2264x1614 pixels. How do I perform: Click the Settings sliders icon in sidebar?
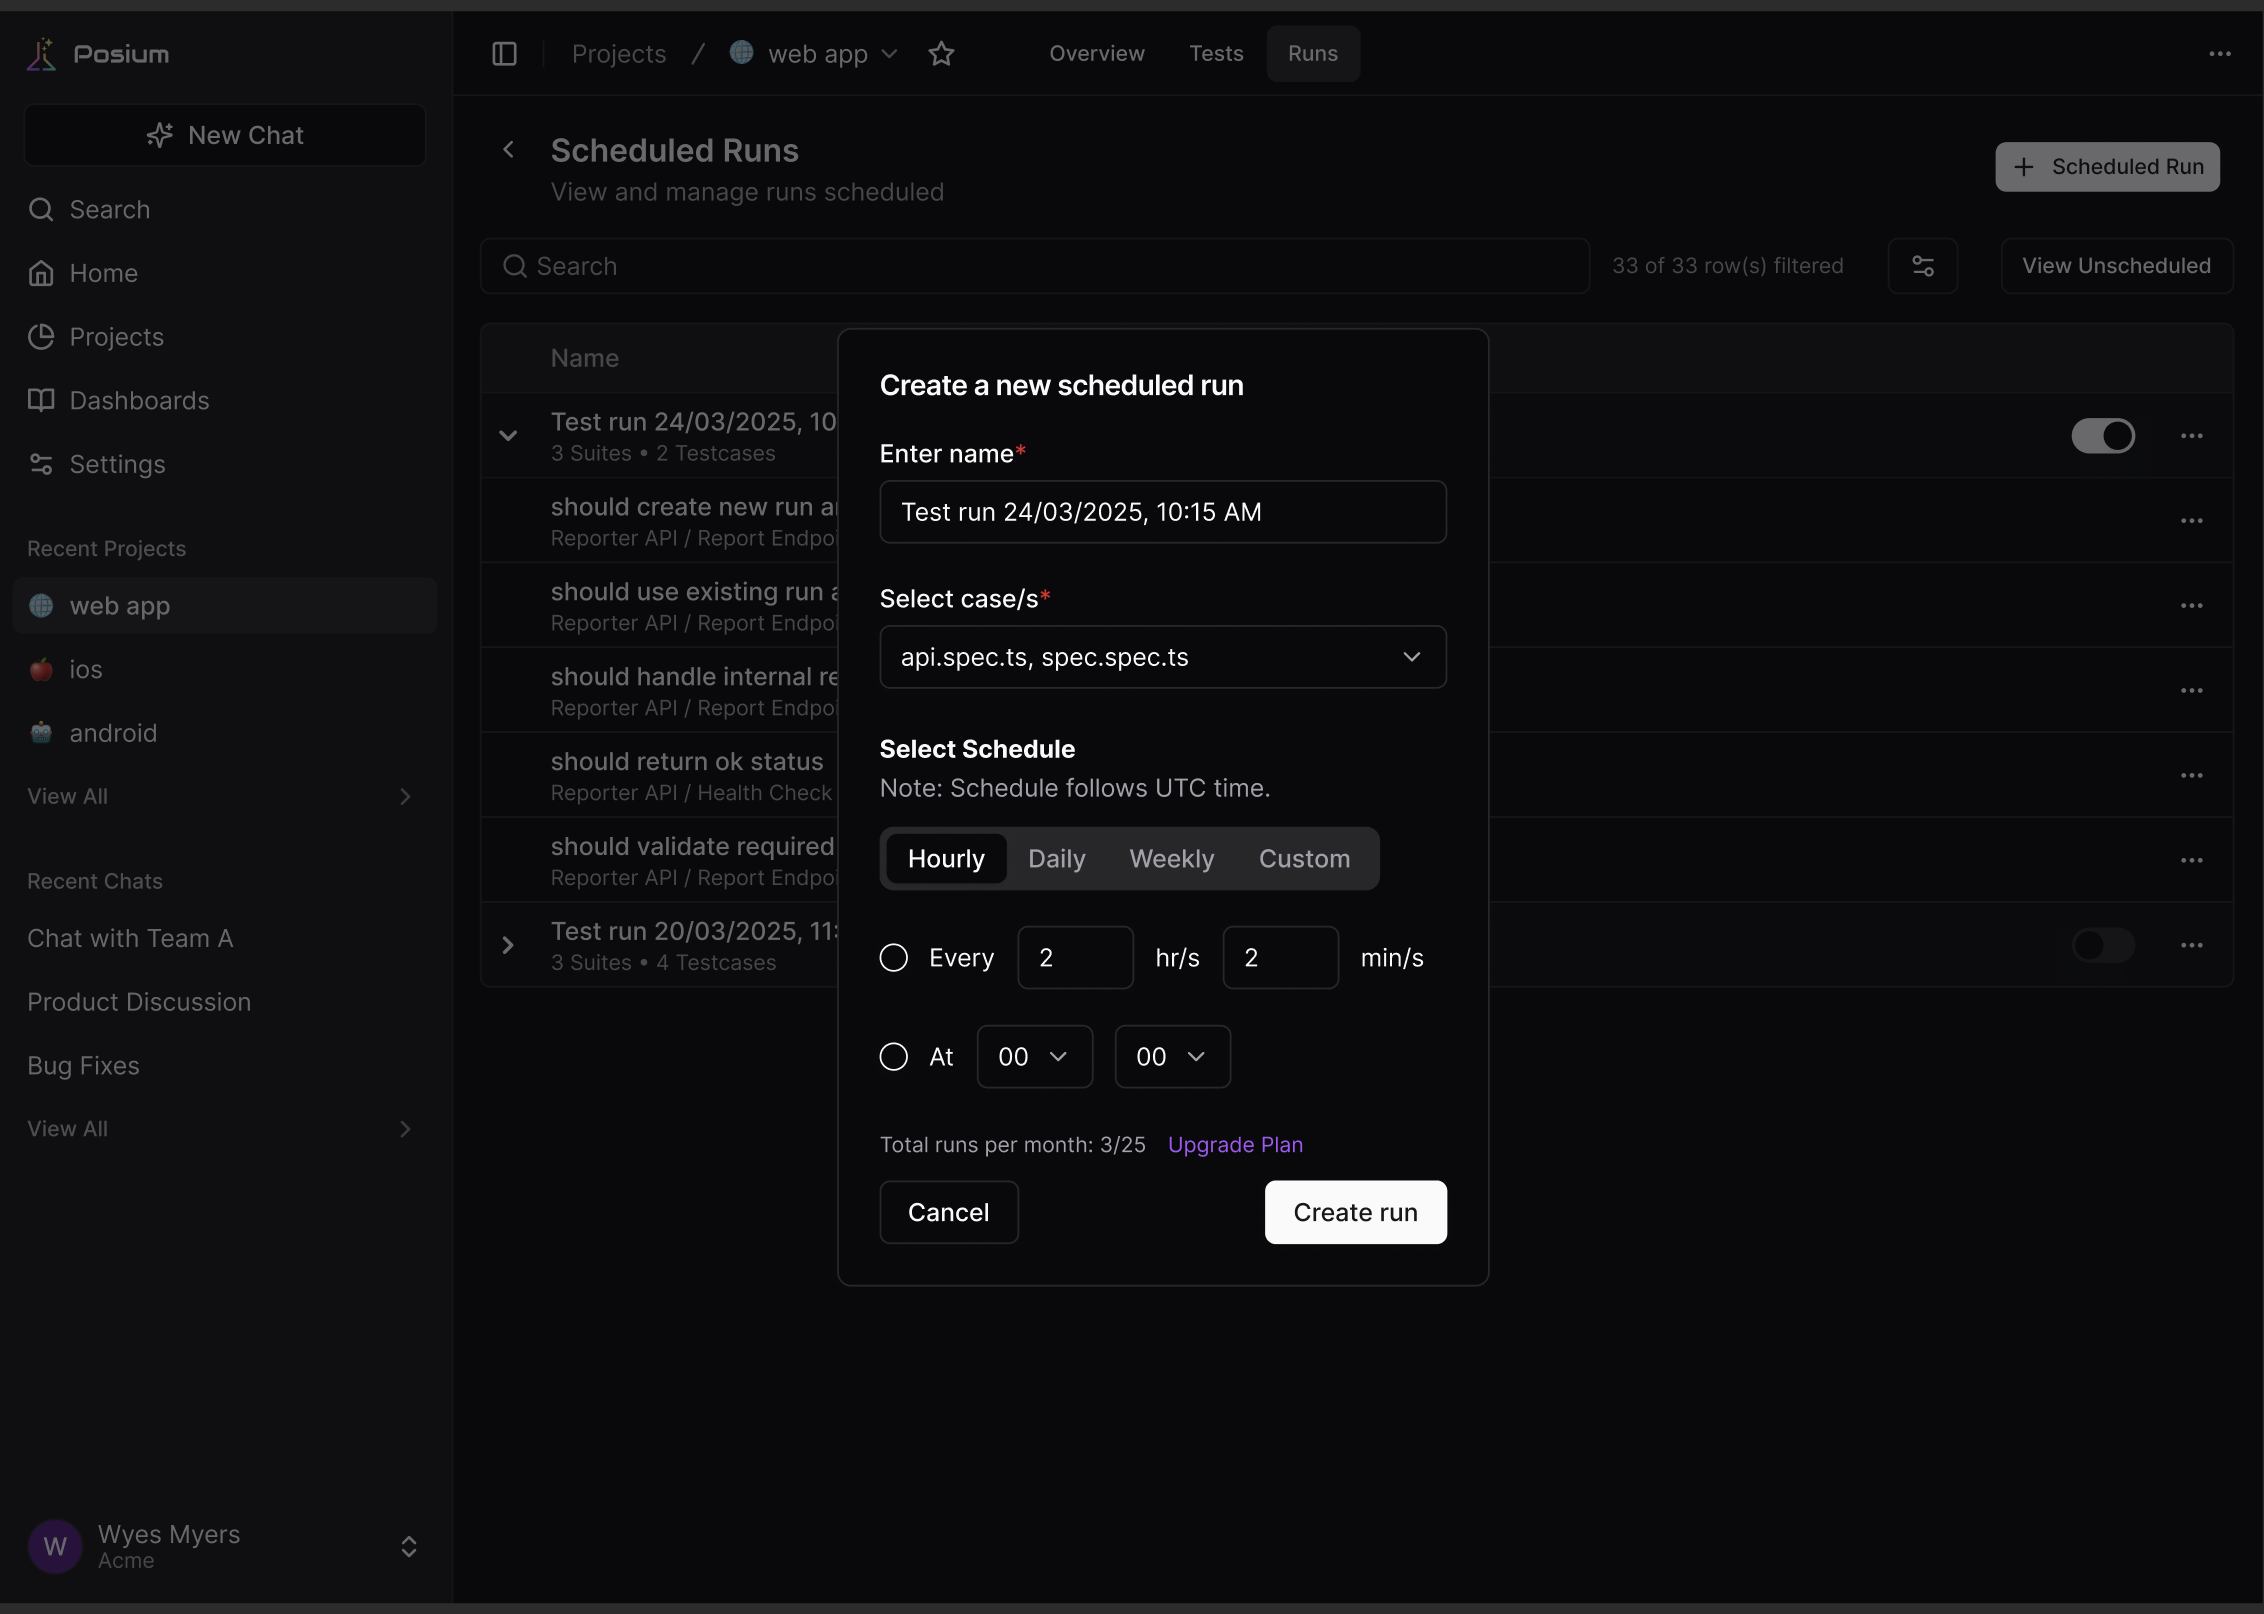pos(41,464)
